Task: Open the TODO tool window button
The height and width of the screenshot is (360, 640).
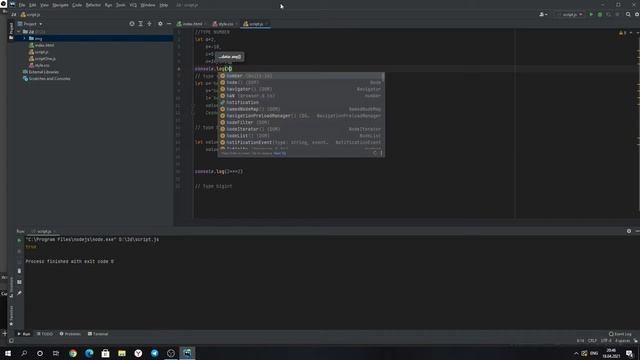Action: (45, 334)
